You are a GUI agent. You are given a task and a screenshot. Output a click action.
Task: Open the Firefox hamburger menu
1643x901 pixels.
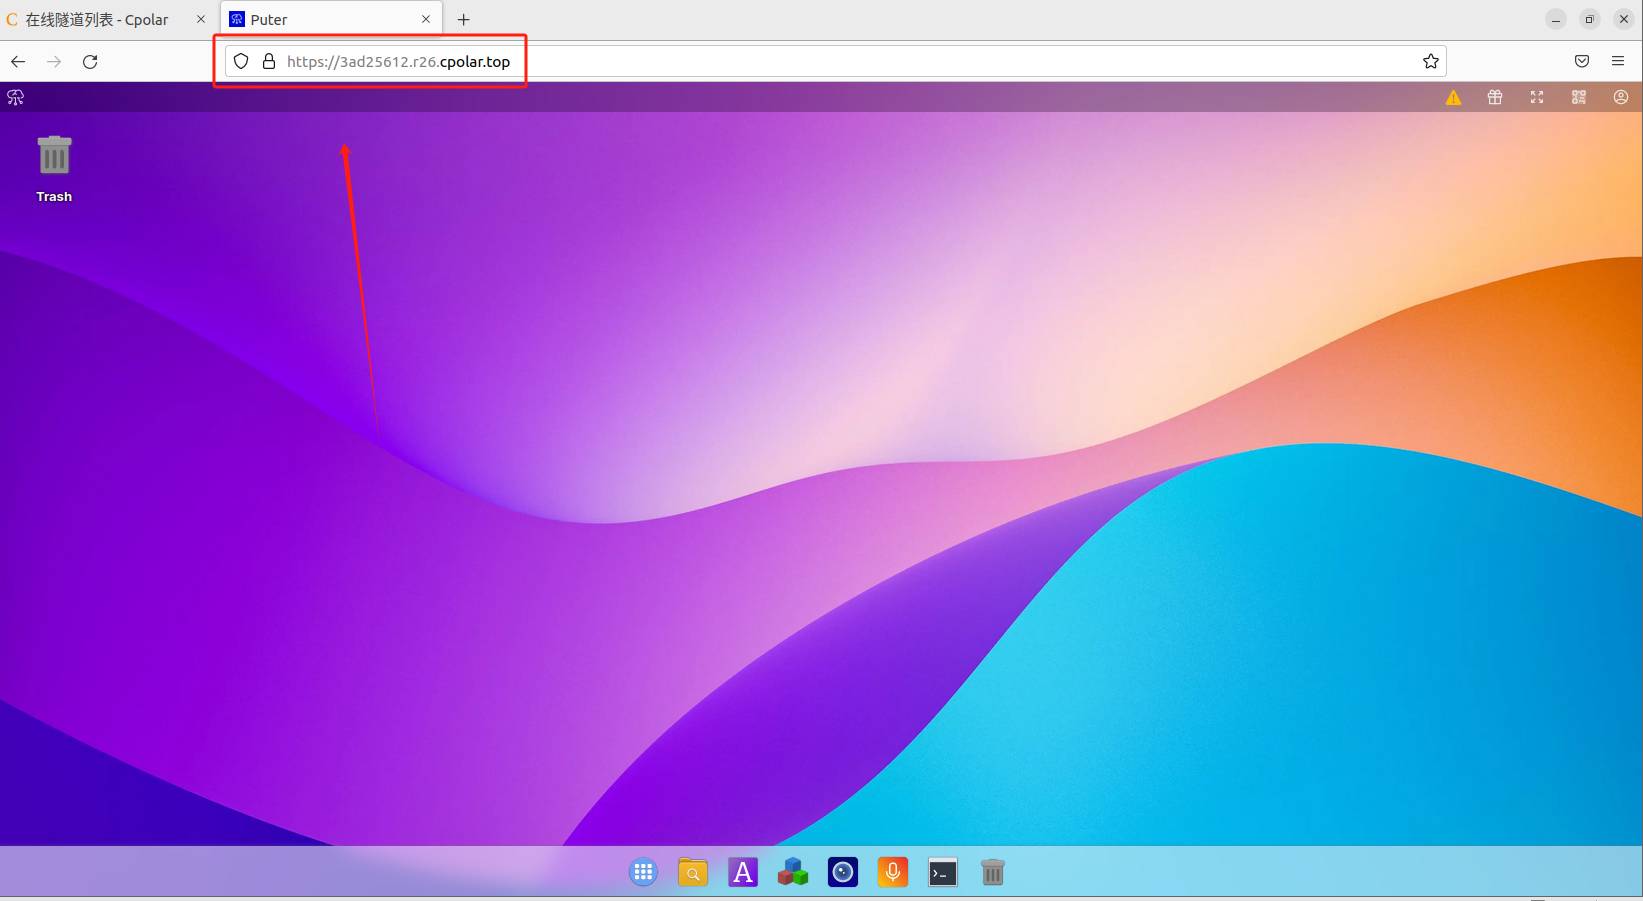point(1618,61)
